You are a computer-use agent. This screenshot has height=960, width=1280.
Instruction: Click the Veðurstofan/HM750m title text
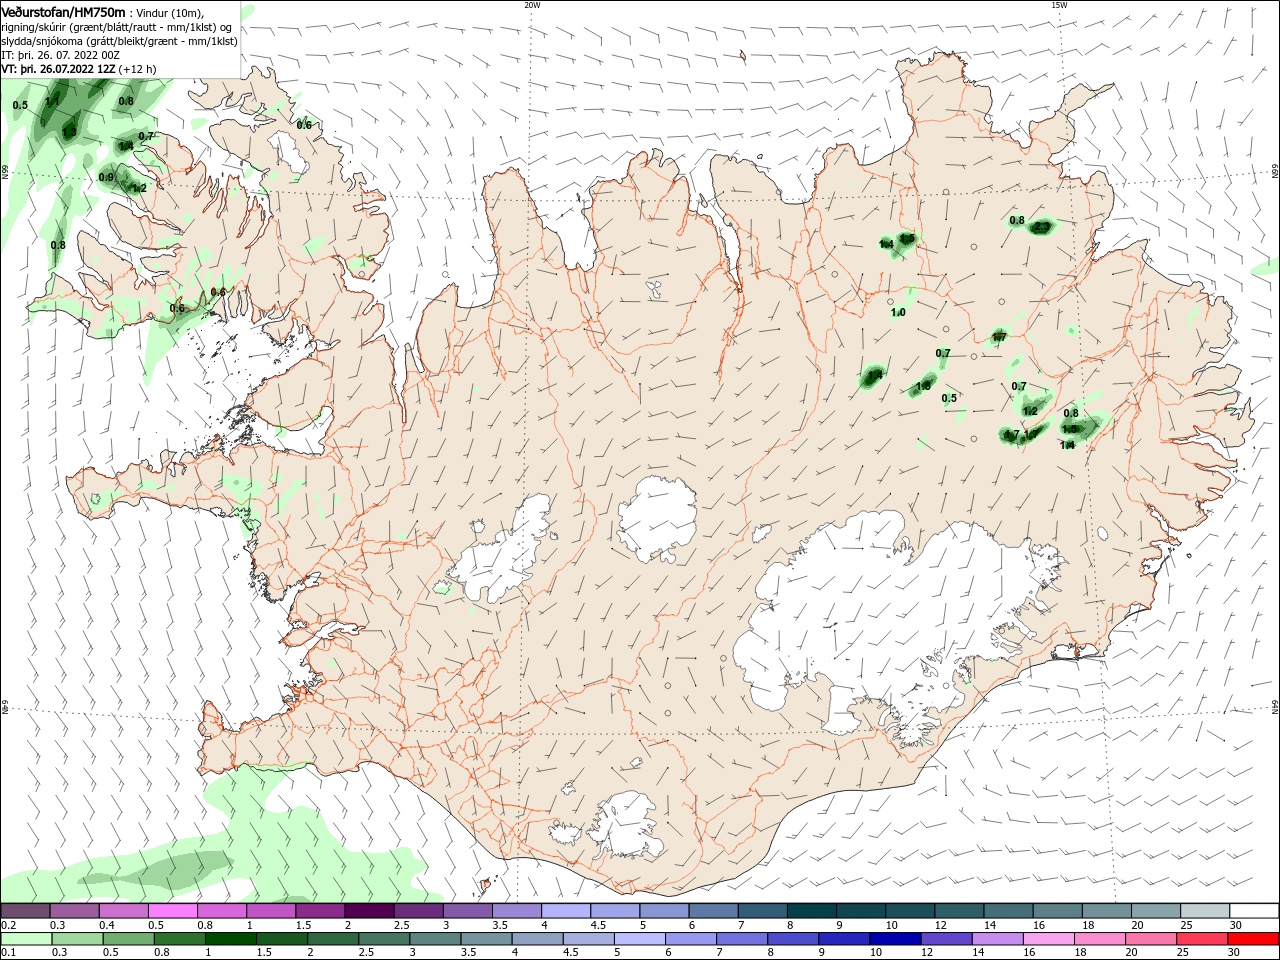[63, 12]
